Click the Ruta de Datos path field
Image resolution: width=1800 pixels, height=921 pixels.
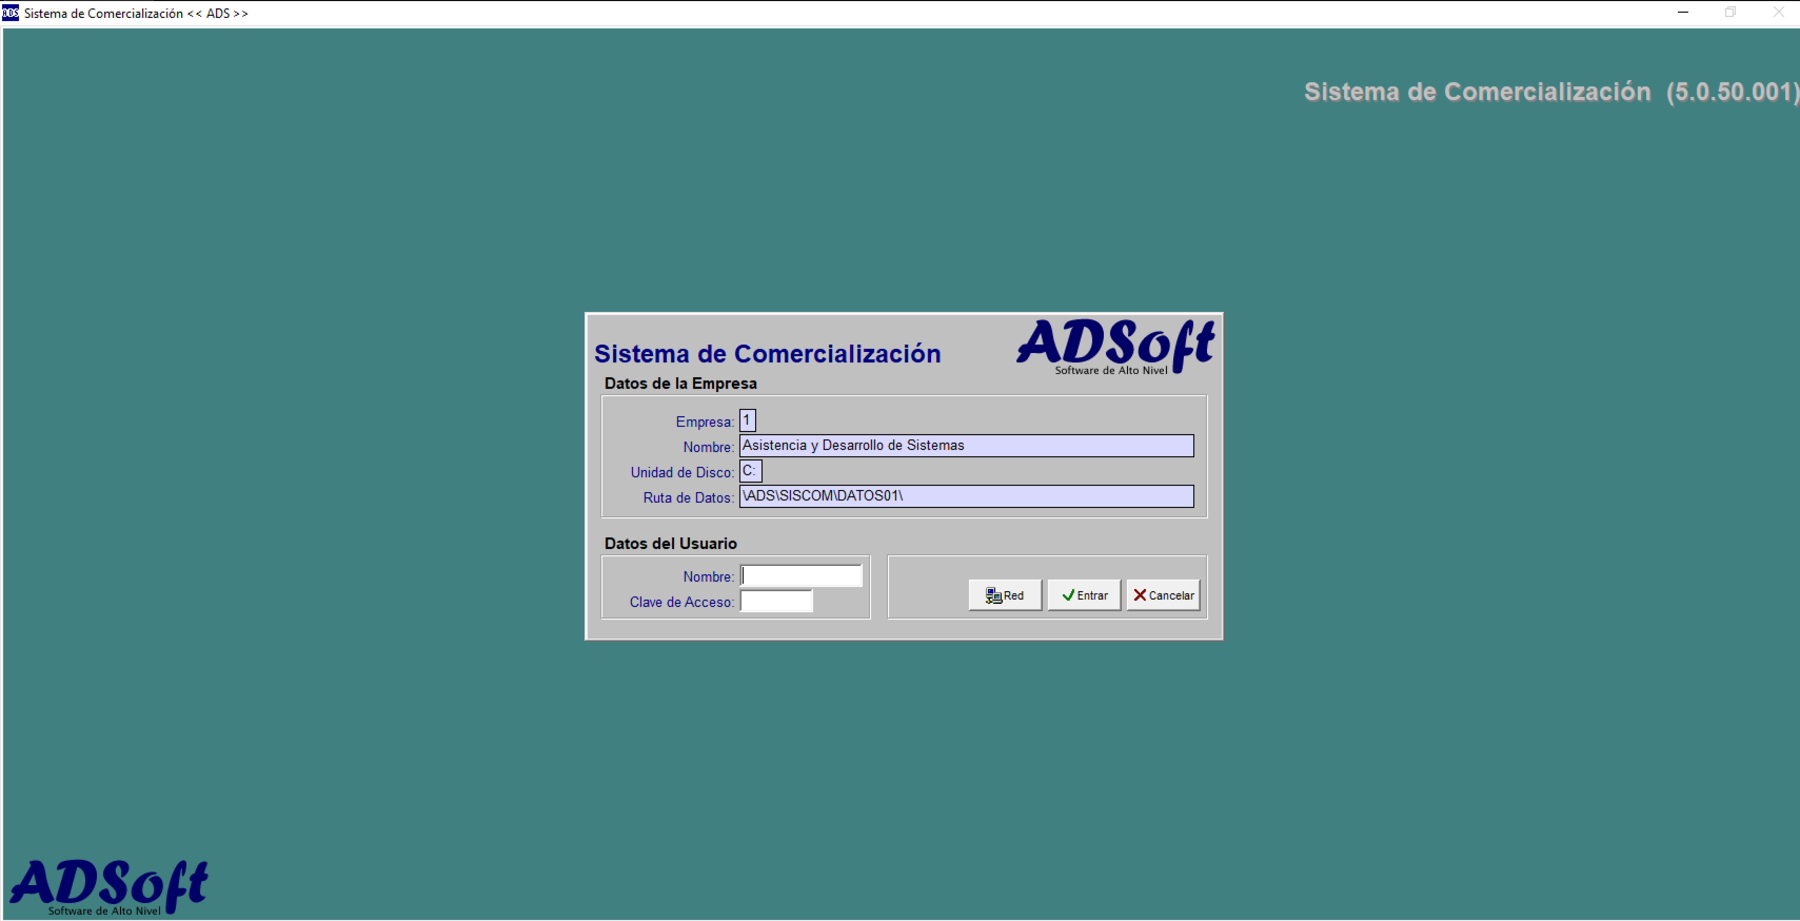[x=966, y=496]
